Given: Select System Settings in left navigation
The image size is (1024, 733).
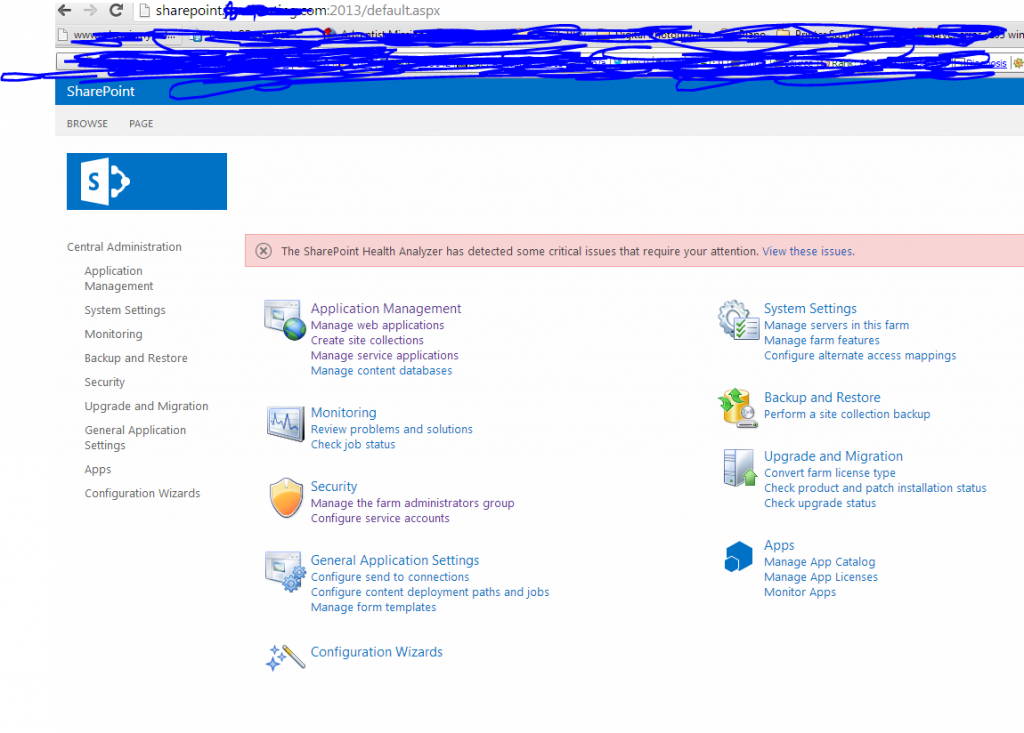Looking at the screenshot, I should pyautogui.click(x=125, y=310).
